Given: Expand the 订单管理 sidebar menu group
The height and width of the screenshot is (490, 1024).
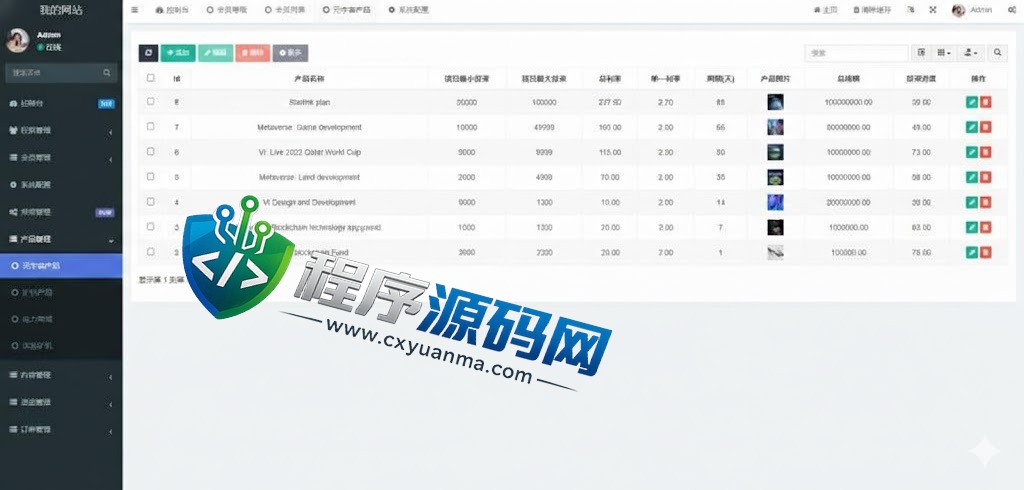Looking at the screenshot, I should tap(61, 430).
